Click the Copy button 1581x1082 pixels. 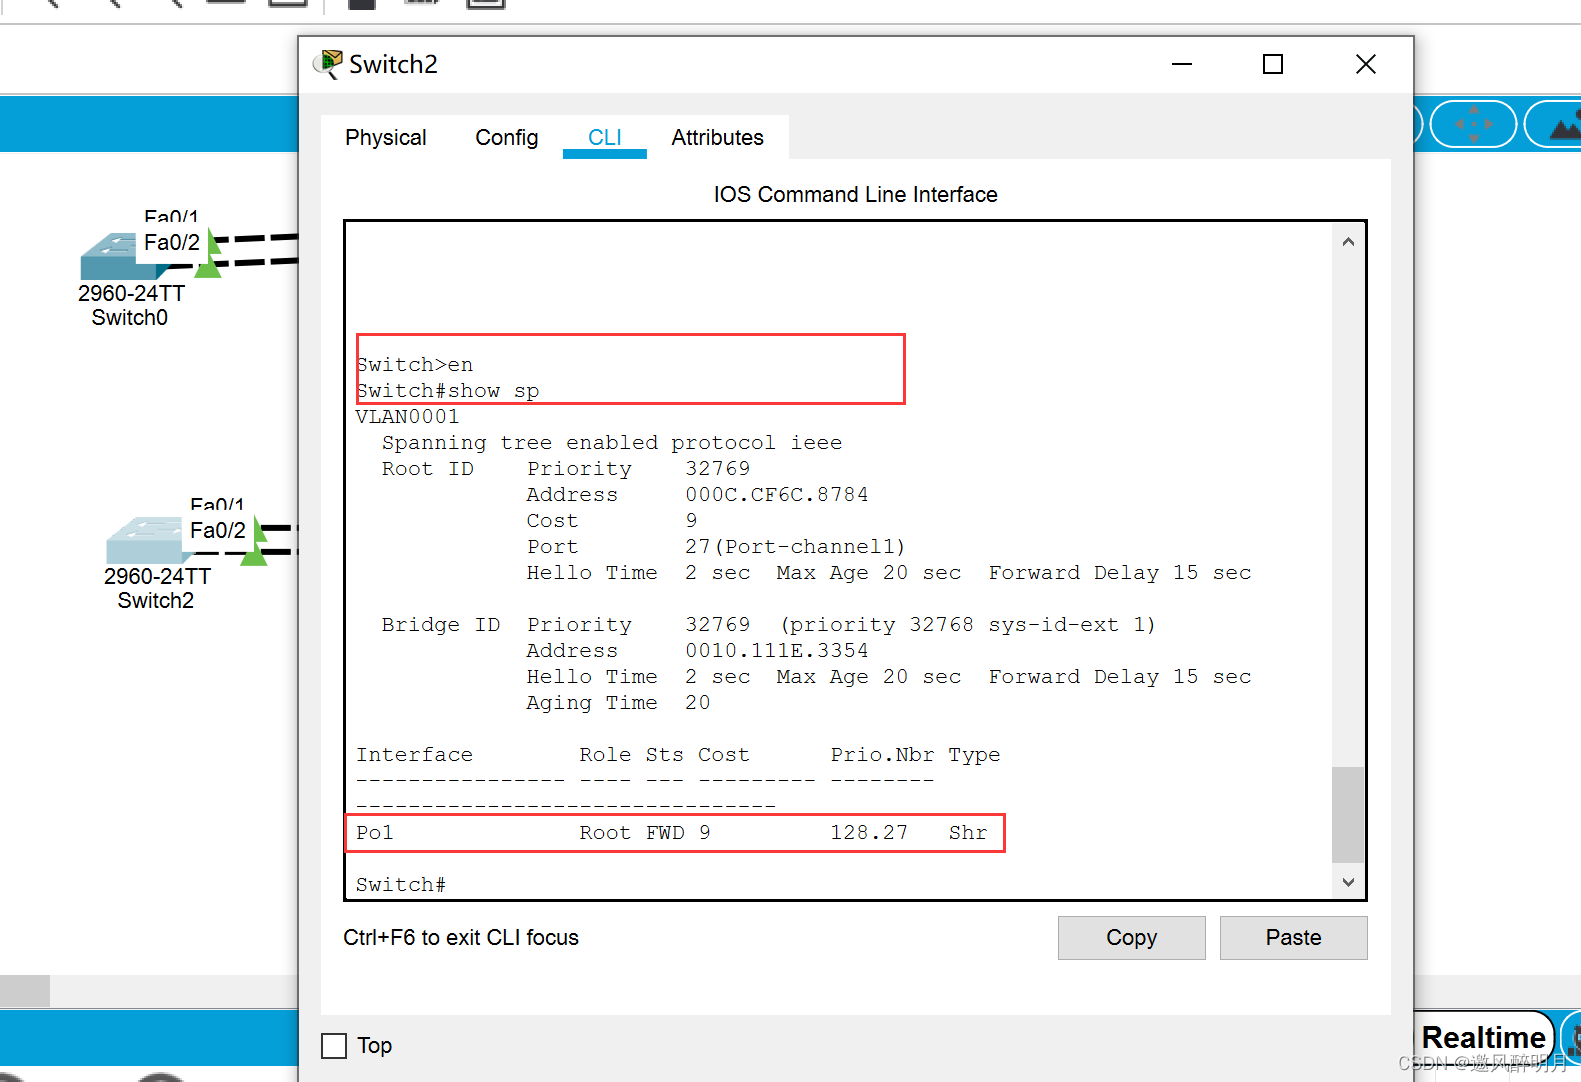pyautogui.click(x=1131, y=937)
